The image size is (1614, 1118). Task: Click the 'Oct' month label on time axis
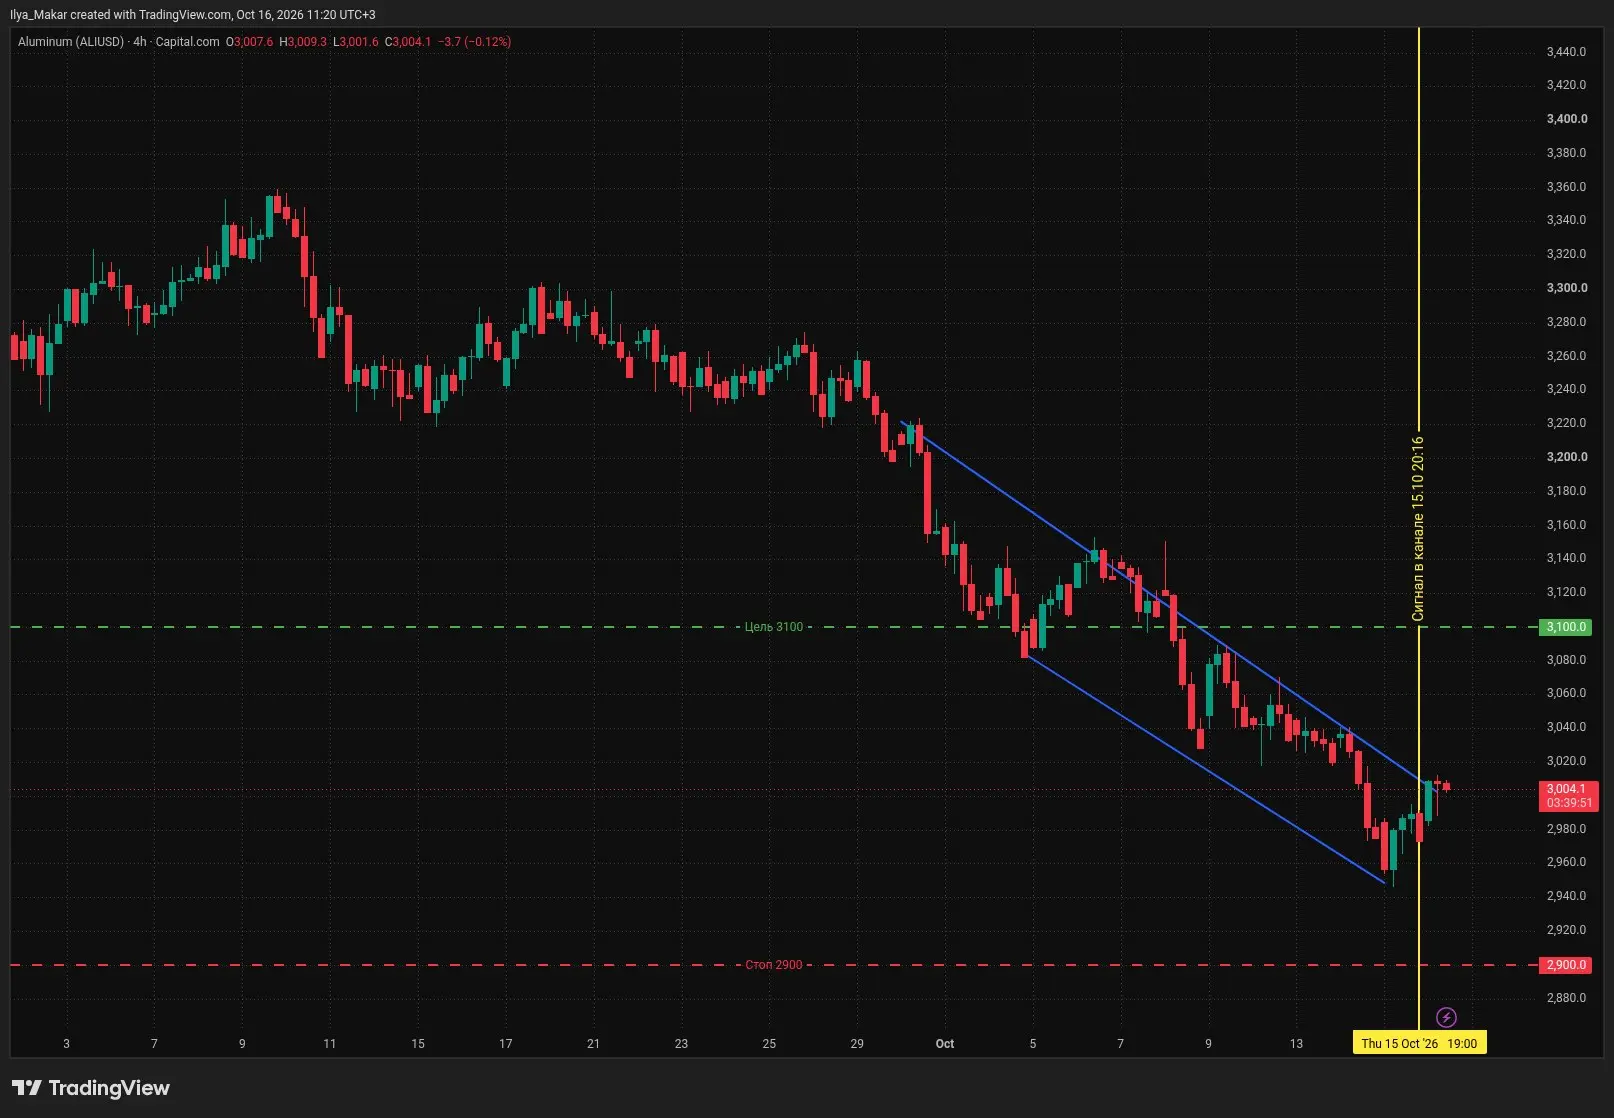[945, 1044]
